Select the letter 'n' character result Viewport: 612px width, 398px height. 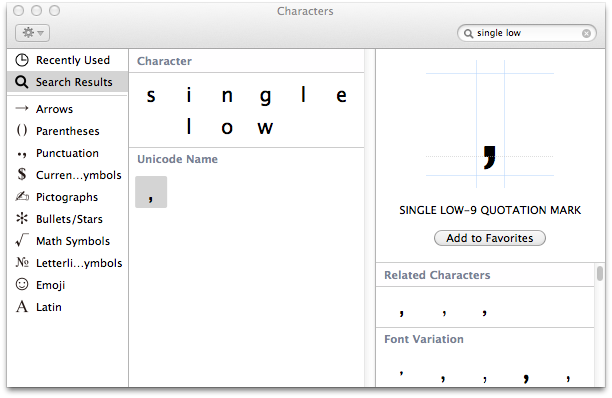point(227,96)
